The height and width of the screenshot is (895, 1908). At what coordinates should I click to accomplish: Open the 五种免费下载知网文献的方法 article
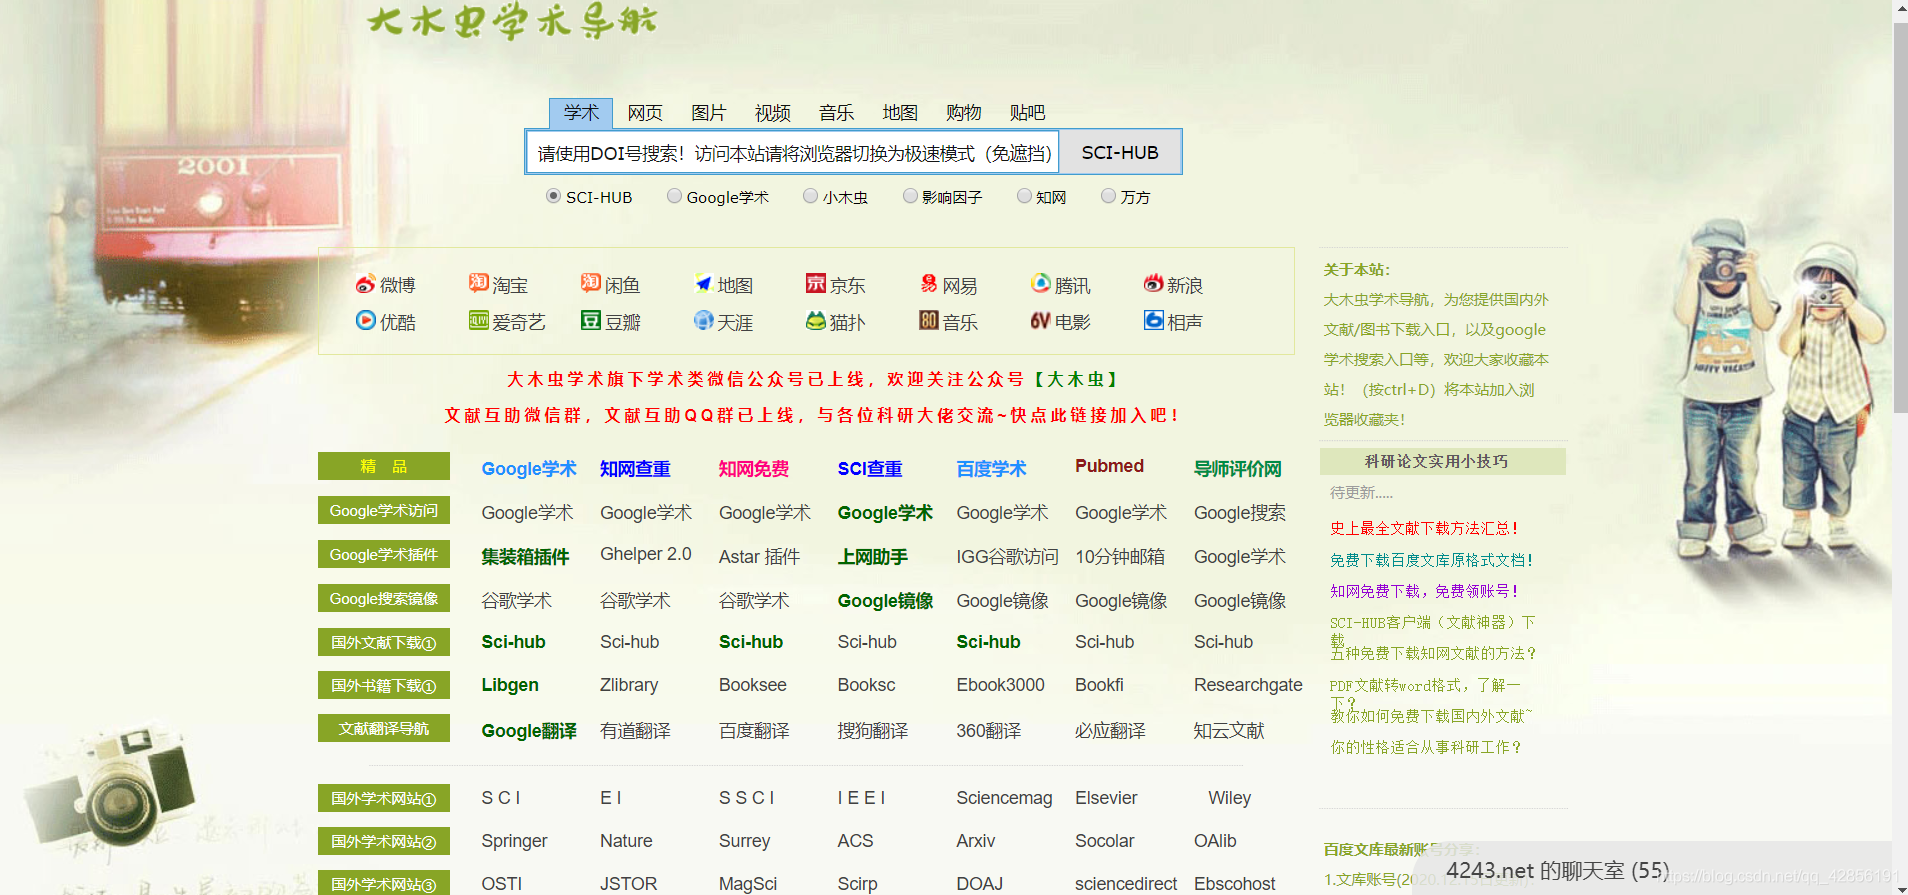(x=1432, y=653)
